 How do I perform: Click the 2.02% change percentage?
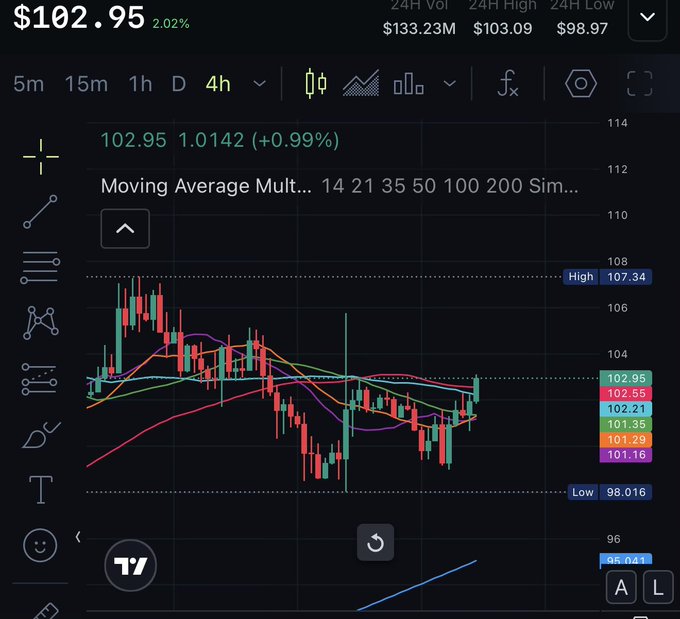(171, 23)
